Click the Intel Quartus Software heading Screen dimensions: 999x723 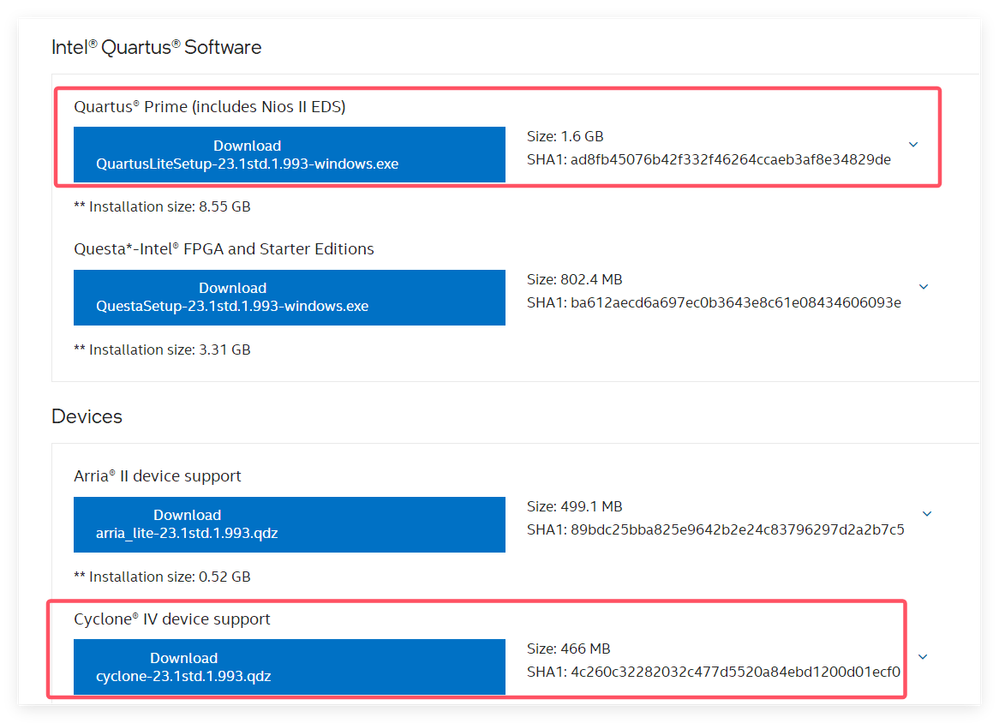point(156,47)
